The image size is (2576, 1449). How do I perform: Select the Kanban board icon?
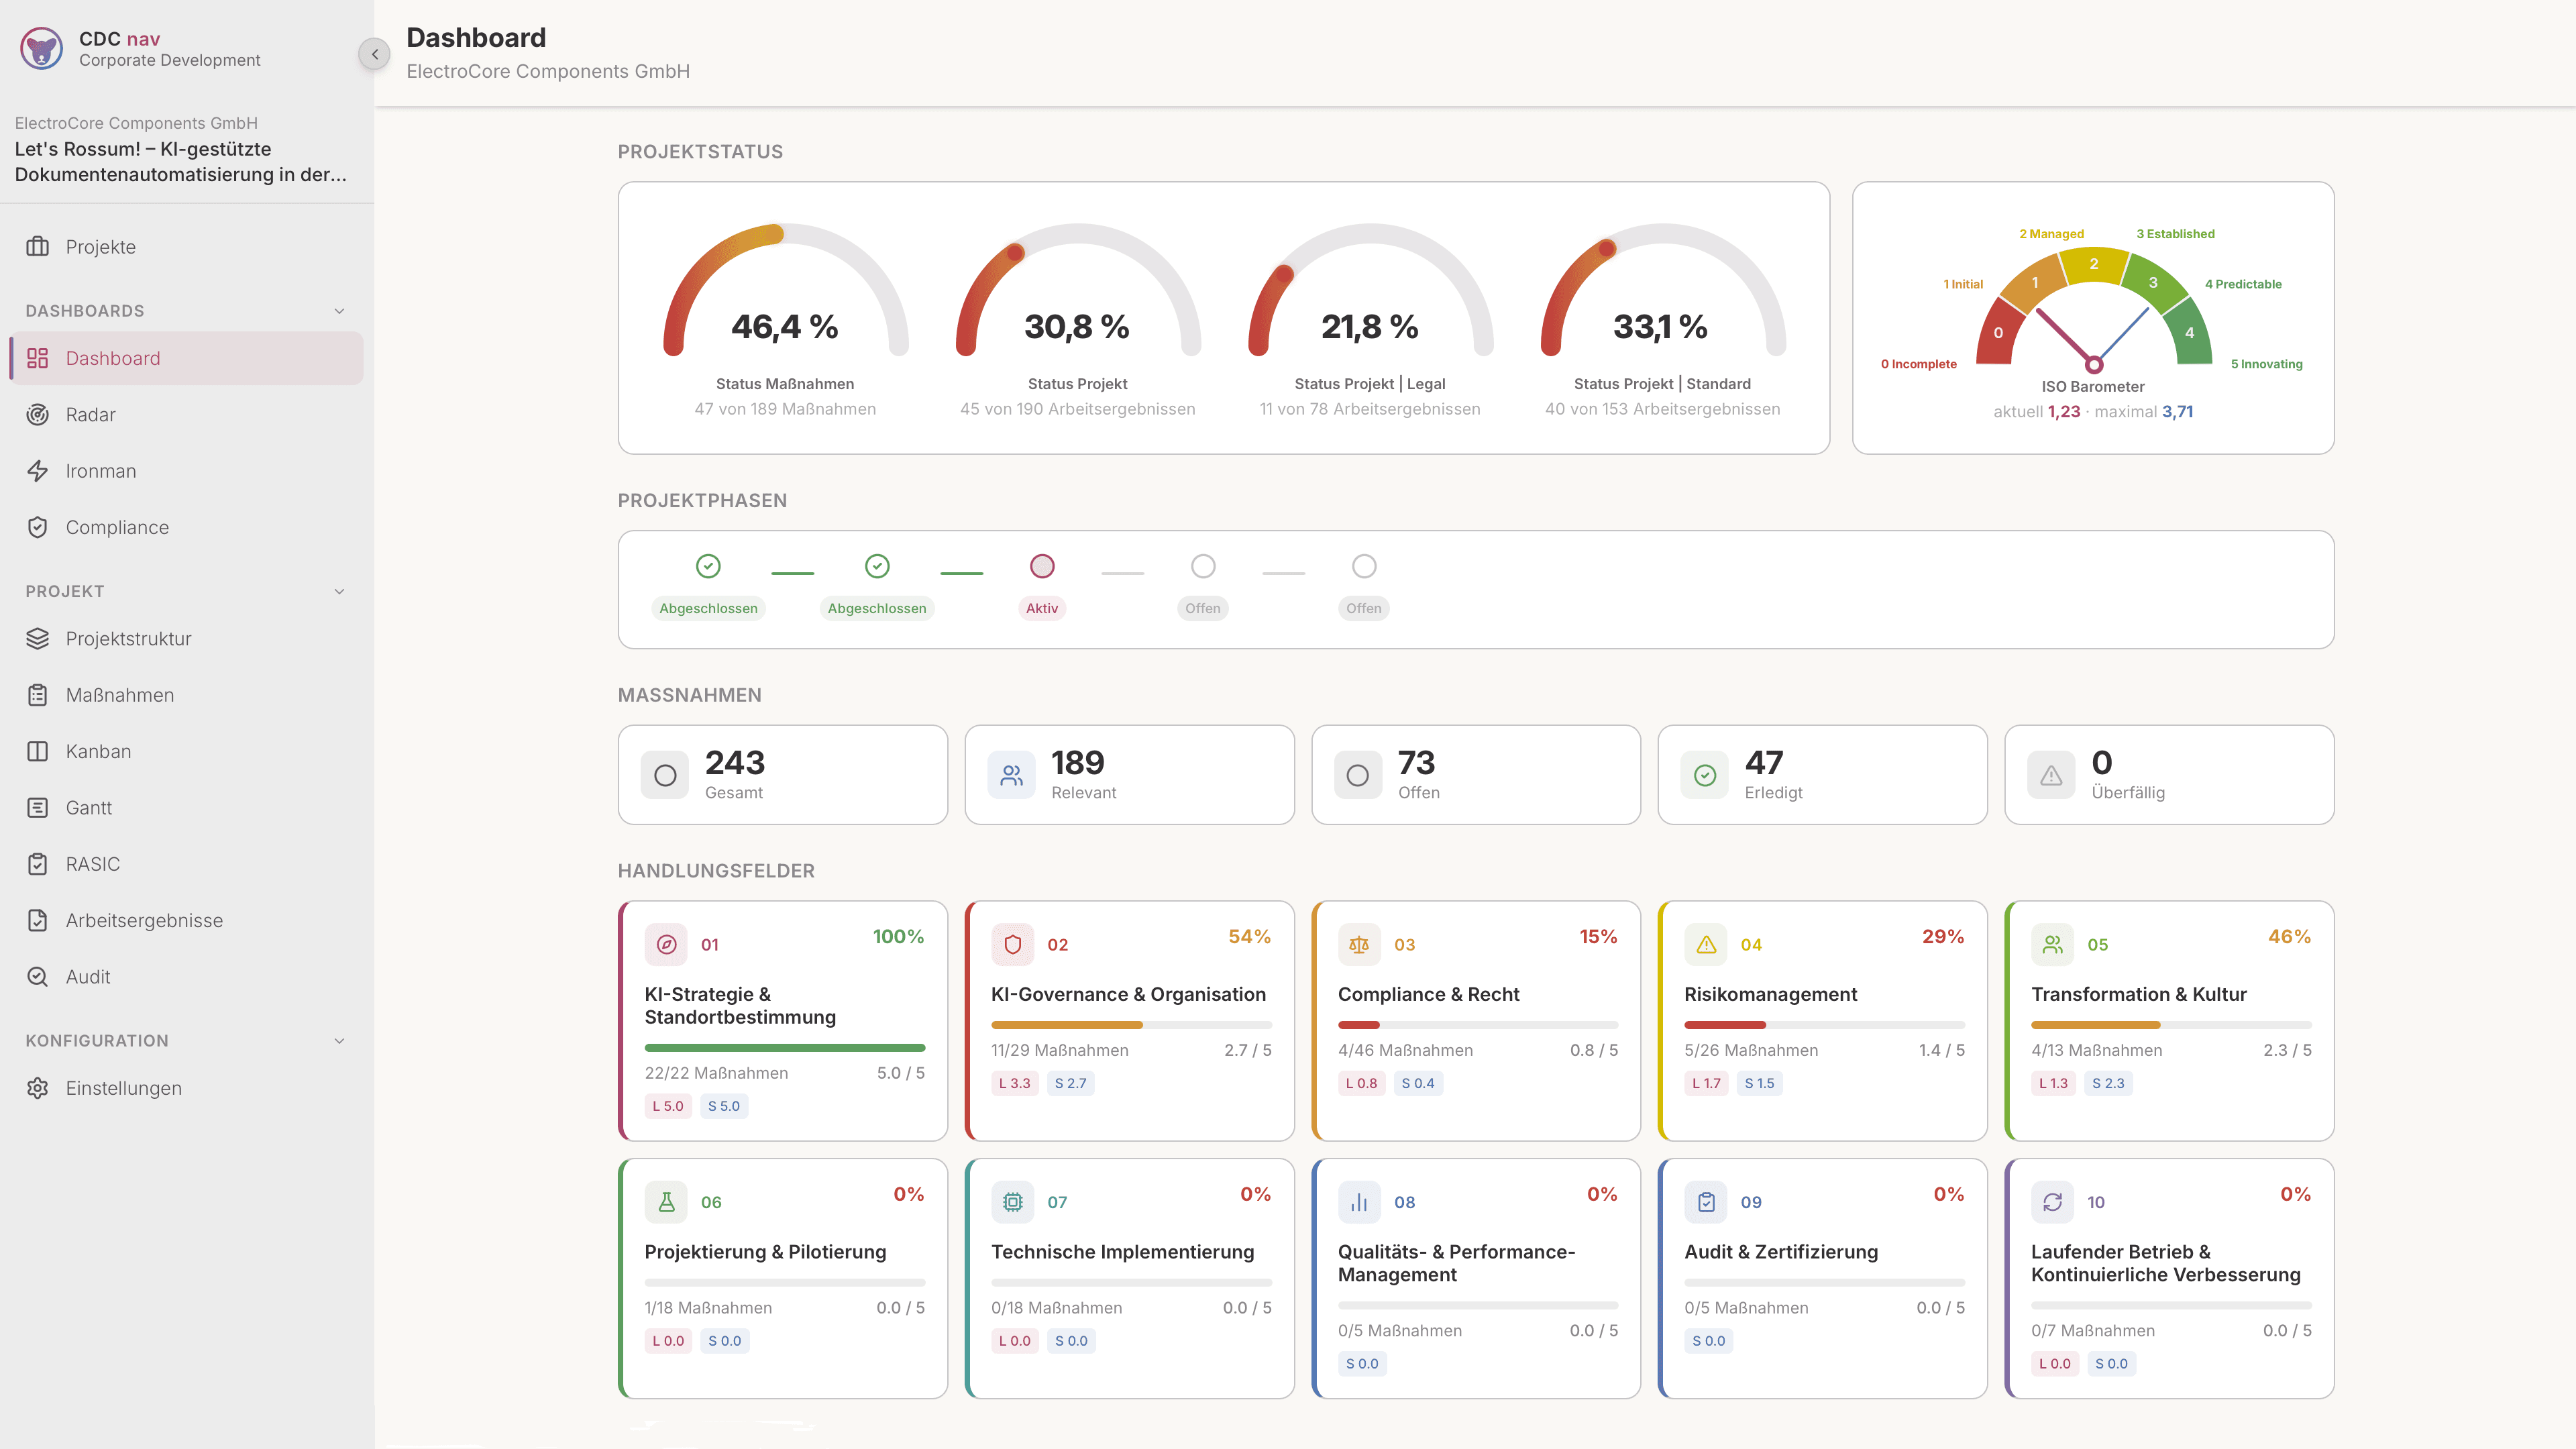coord(37,751)
